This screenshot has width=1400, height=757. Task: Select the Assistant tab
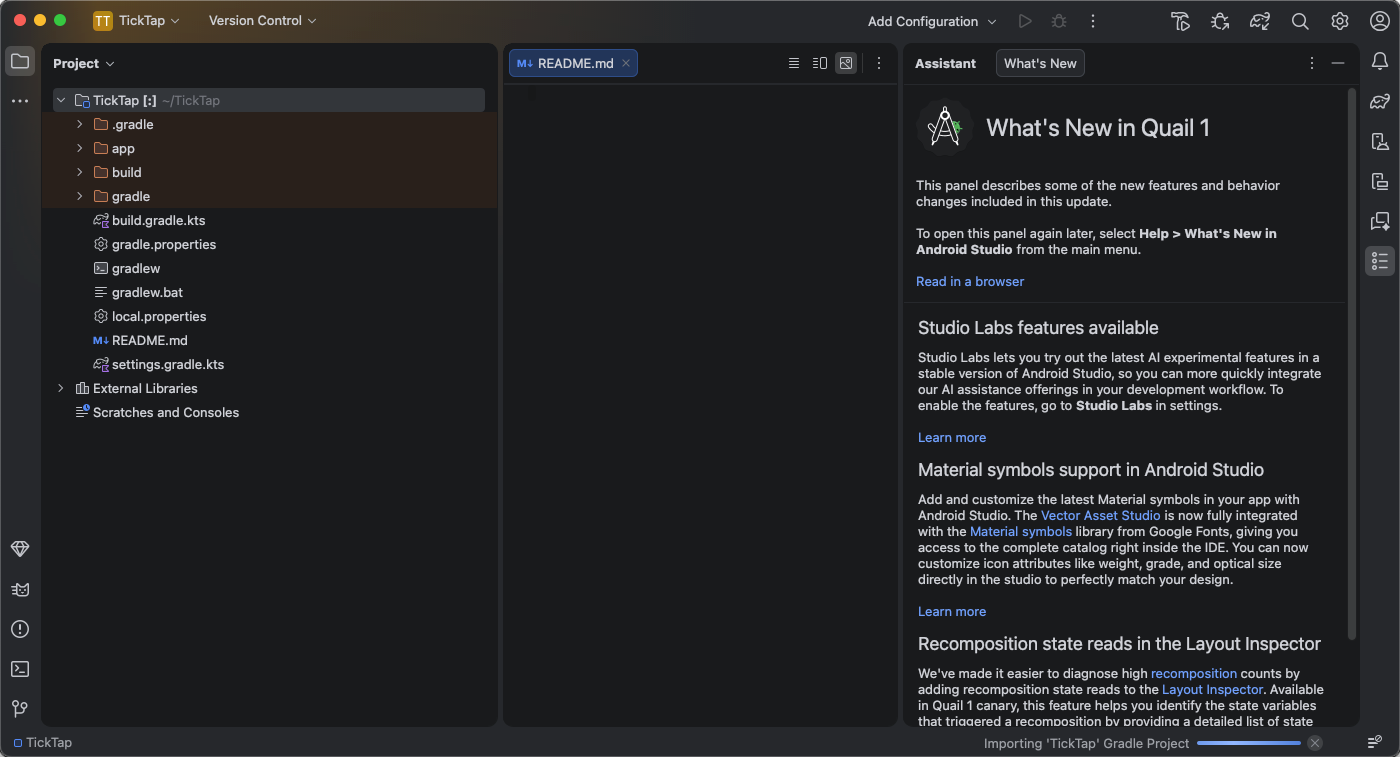pos(945,63)
